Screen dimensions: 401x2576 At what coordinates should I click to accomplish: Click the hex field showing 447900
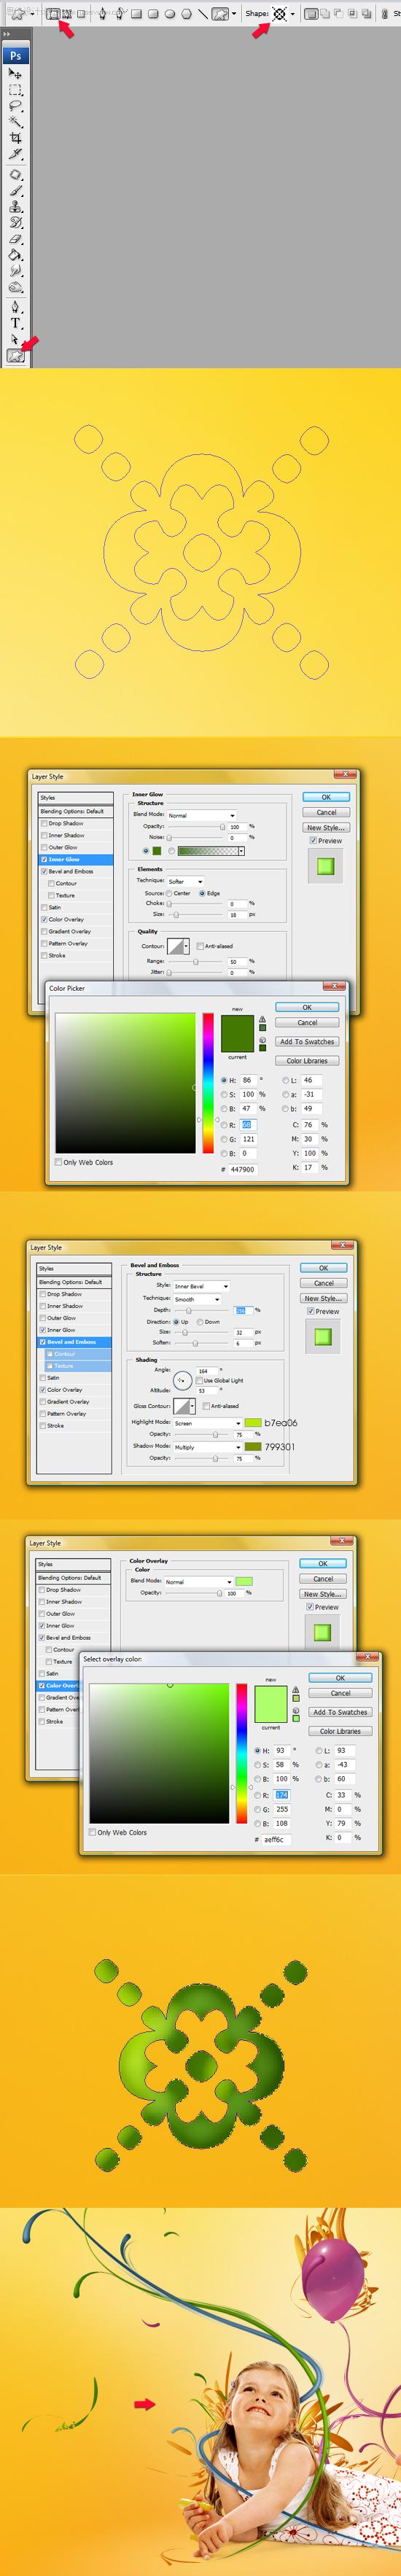[243, 1169]
